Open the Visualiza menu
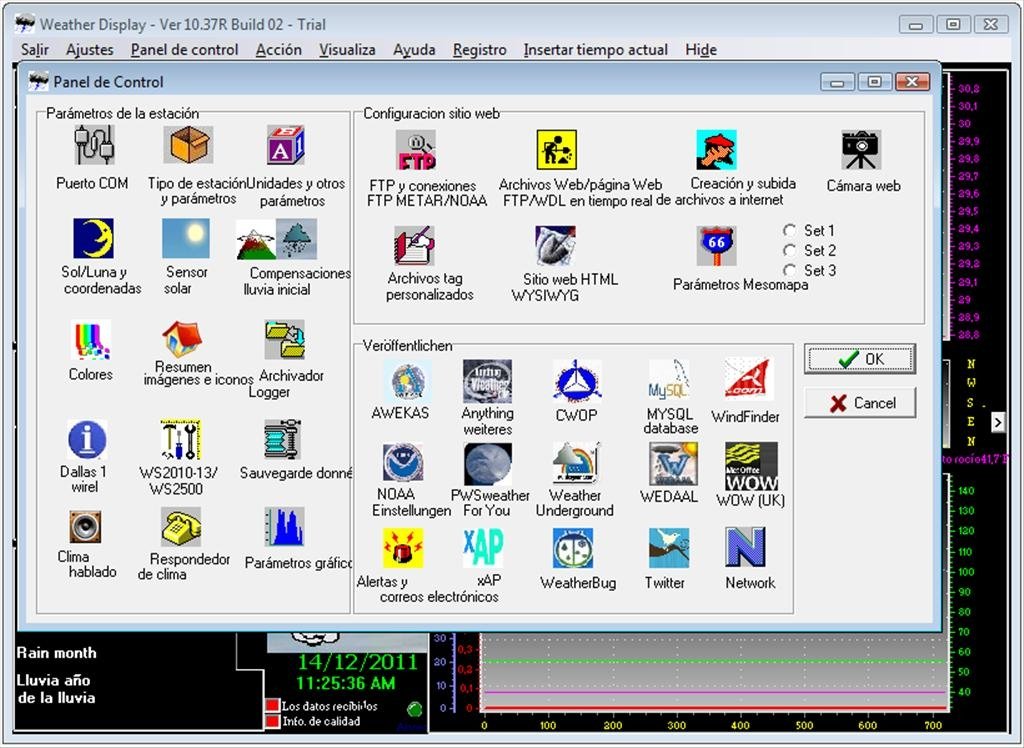 tap(347, 50)
